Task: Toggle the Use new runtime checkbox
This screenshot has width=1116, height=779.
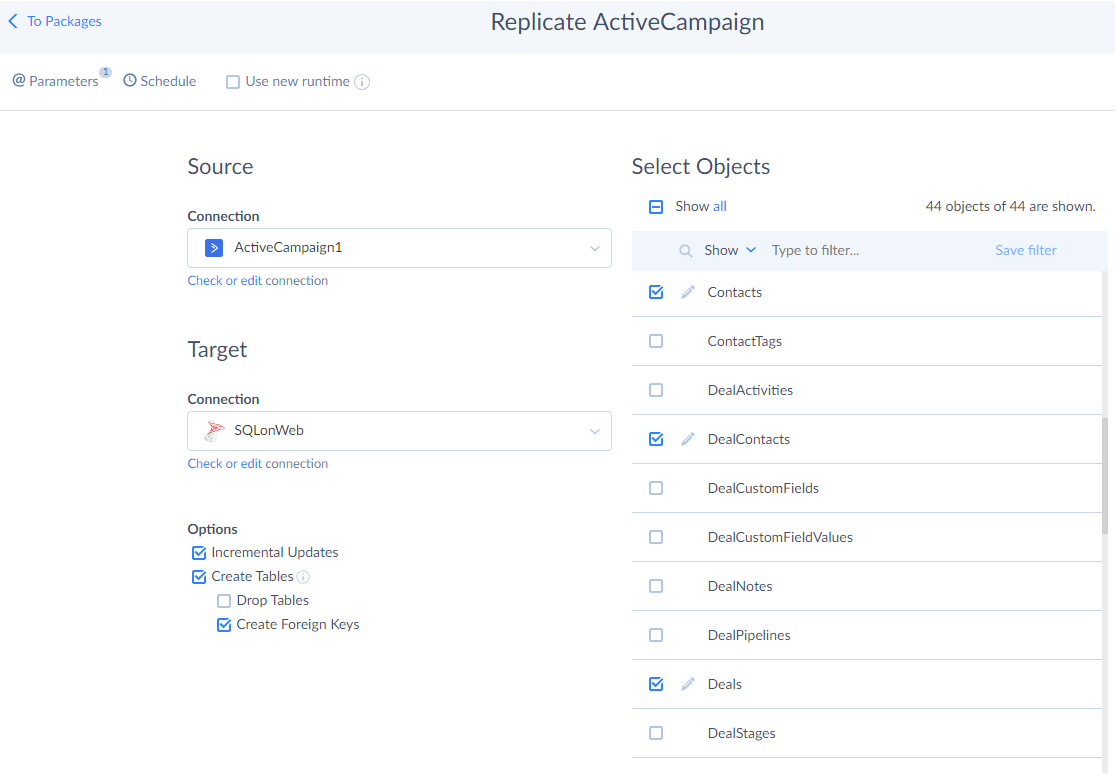Action: [233, 82]
